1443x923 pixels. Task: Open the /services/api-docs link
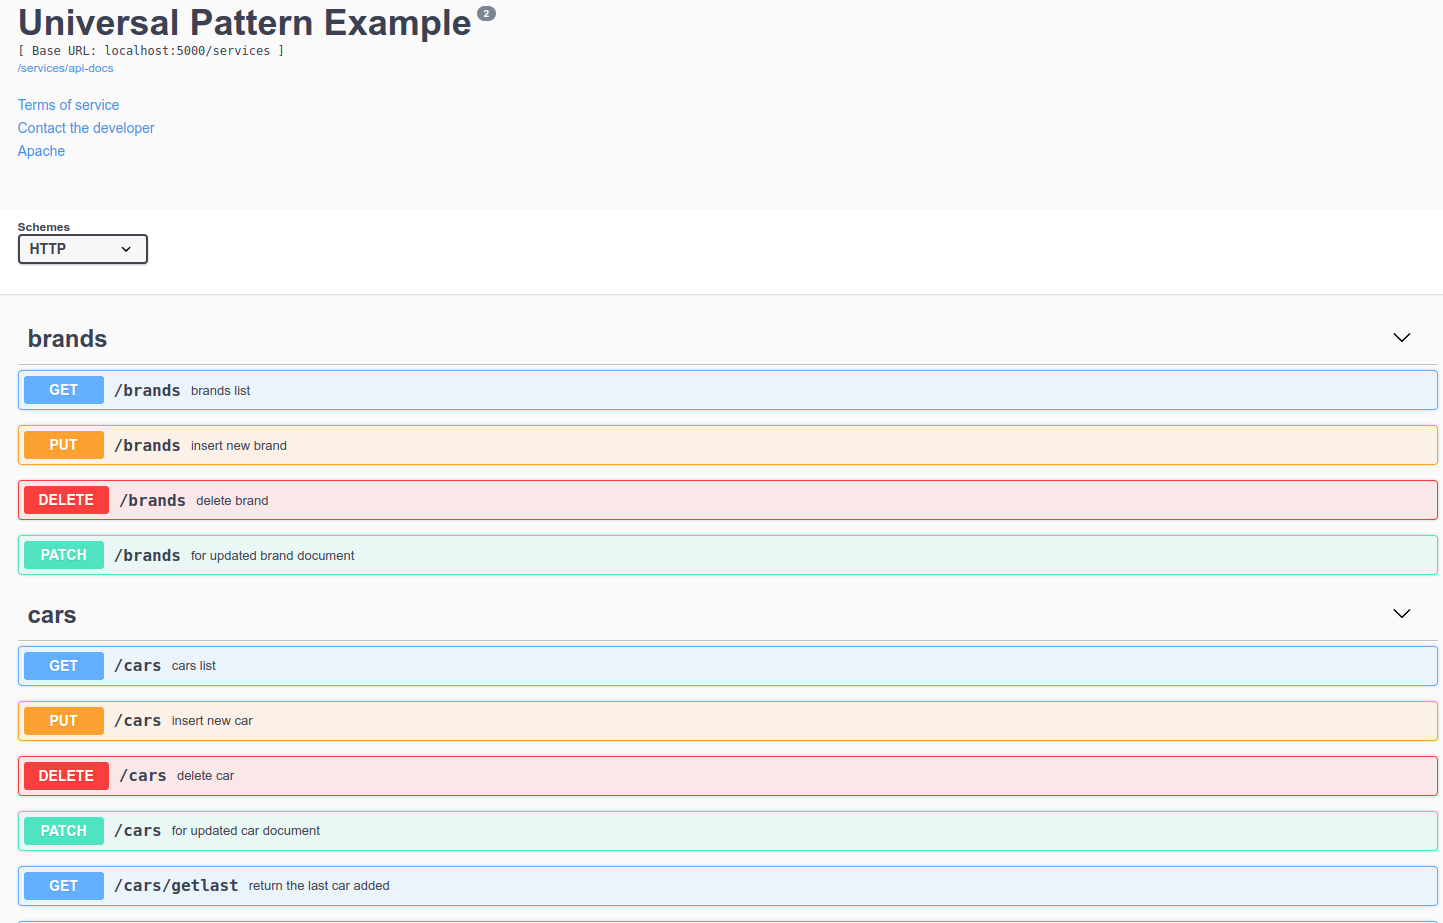pyautogui.click(x=65, y=68)
